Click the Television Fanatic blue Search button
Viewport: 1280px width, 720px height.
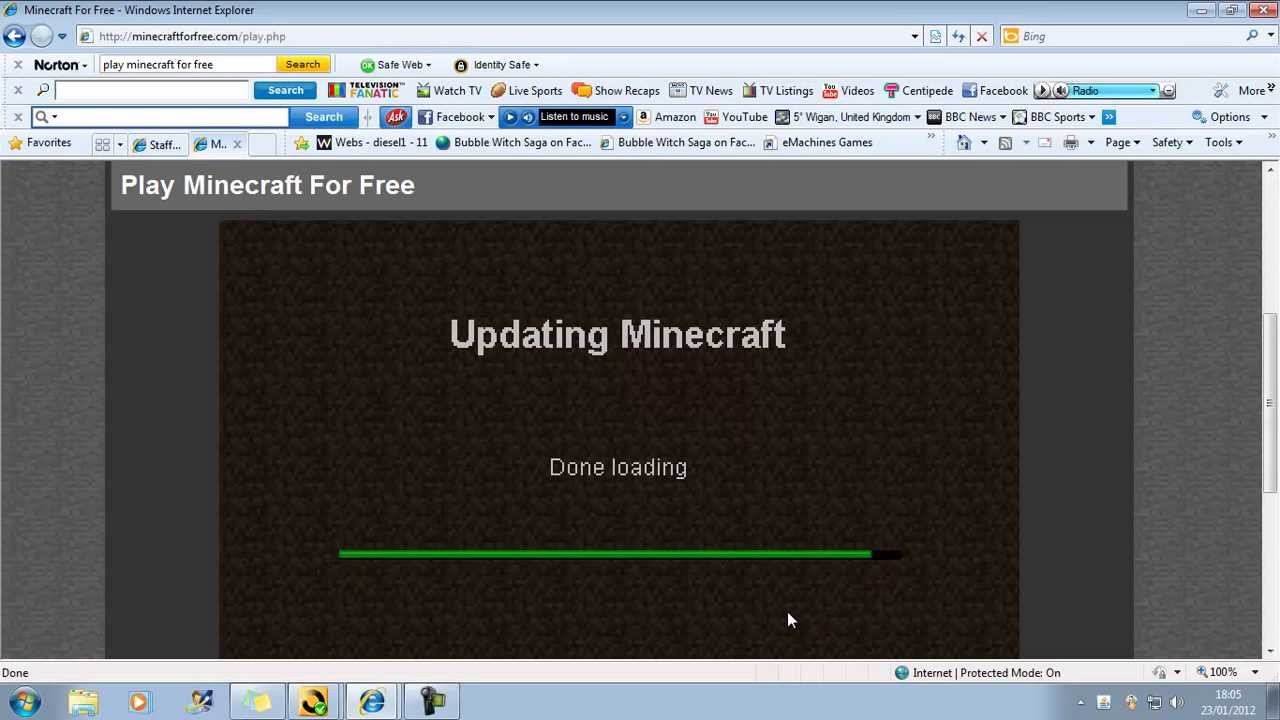point(285,91)
